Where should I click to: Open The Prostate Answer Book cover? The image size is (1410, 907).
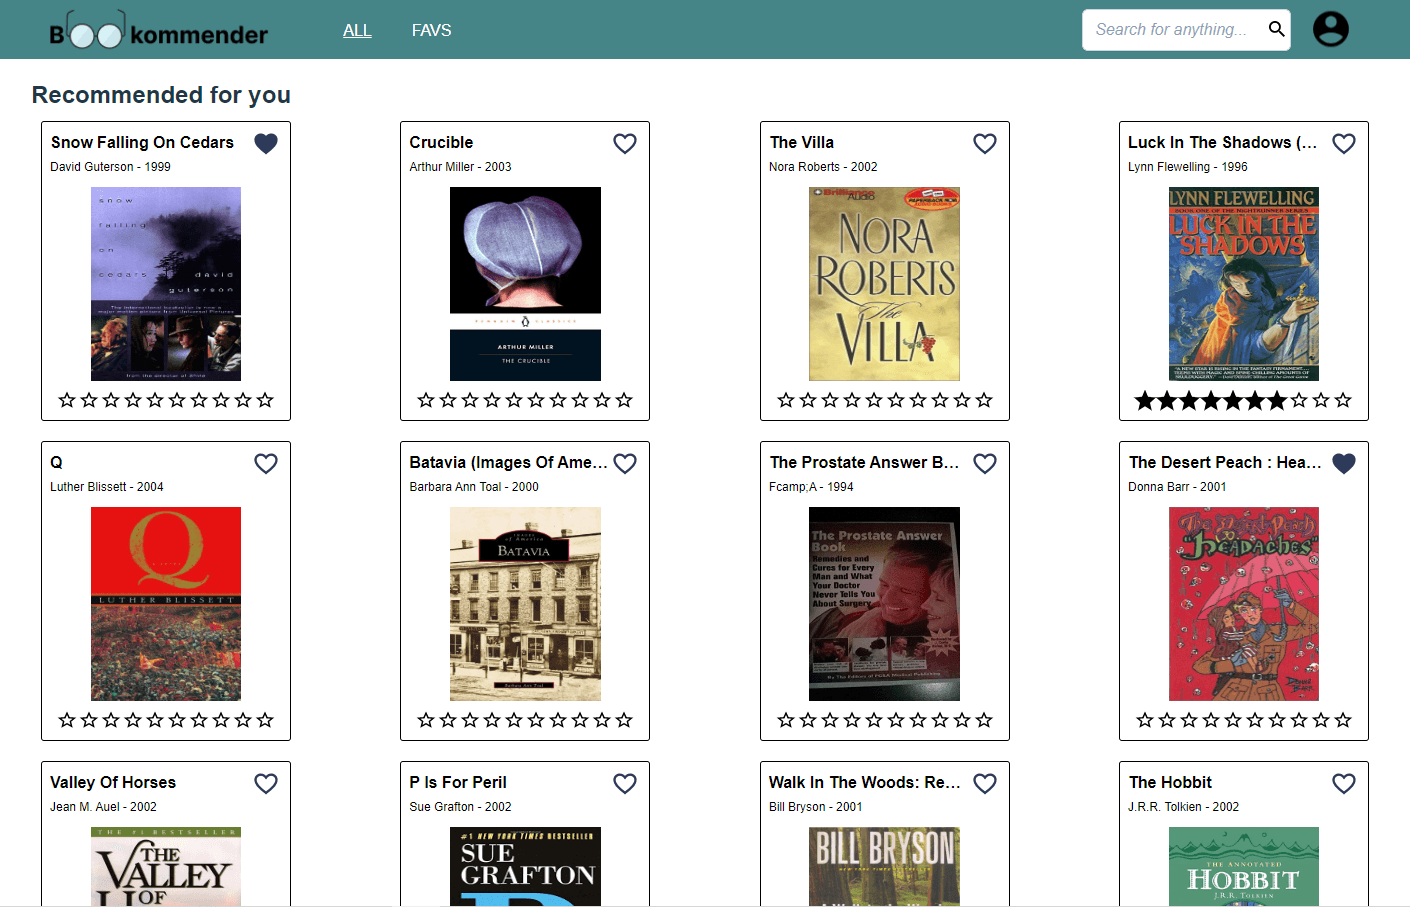884,604
